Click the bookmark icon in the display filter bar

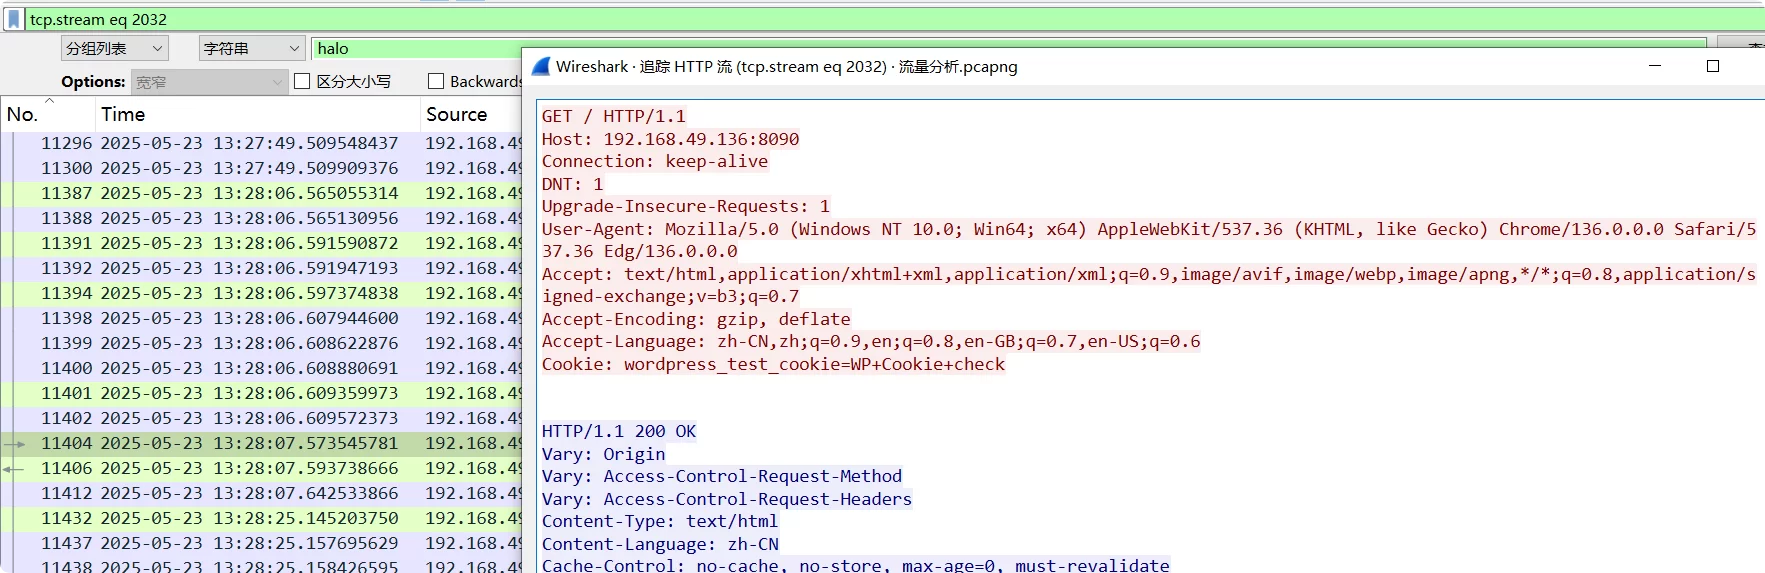[x=14, y=19]
